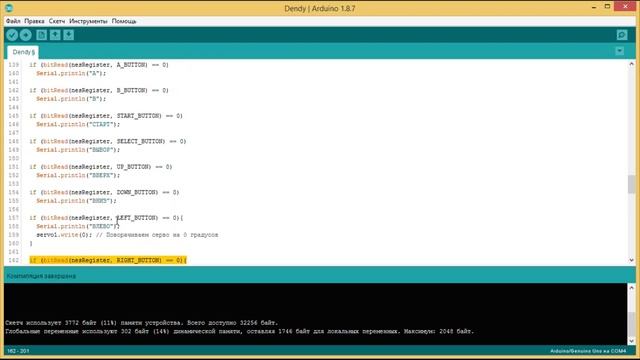Image resolution: width=640 pixels, height=360 pixels.
Task: Open a sketch with the Open icon
Action: tap(55, 35)
